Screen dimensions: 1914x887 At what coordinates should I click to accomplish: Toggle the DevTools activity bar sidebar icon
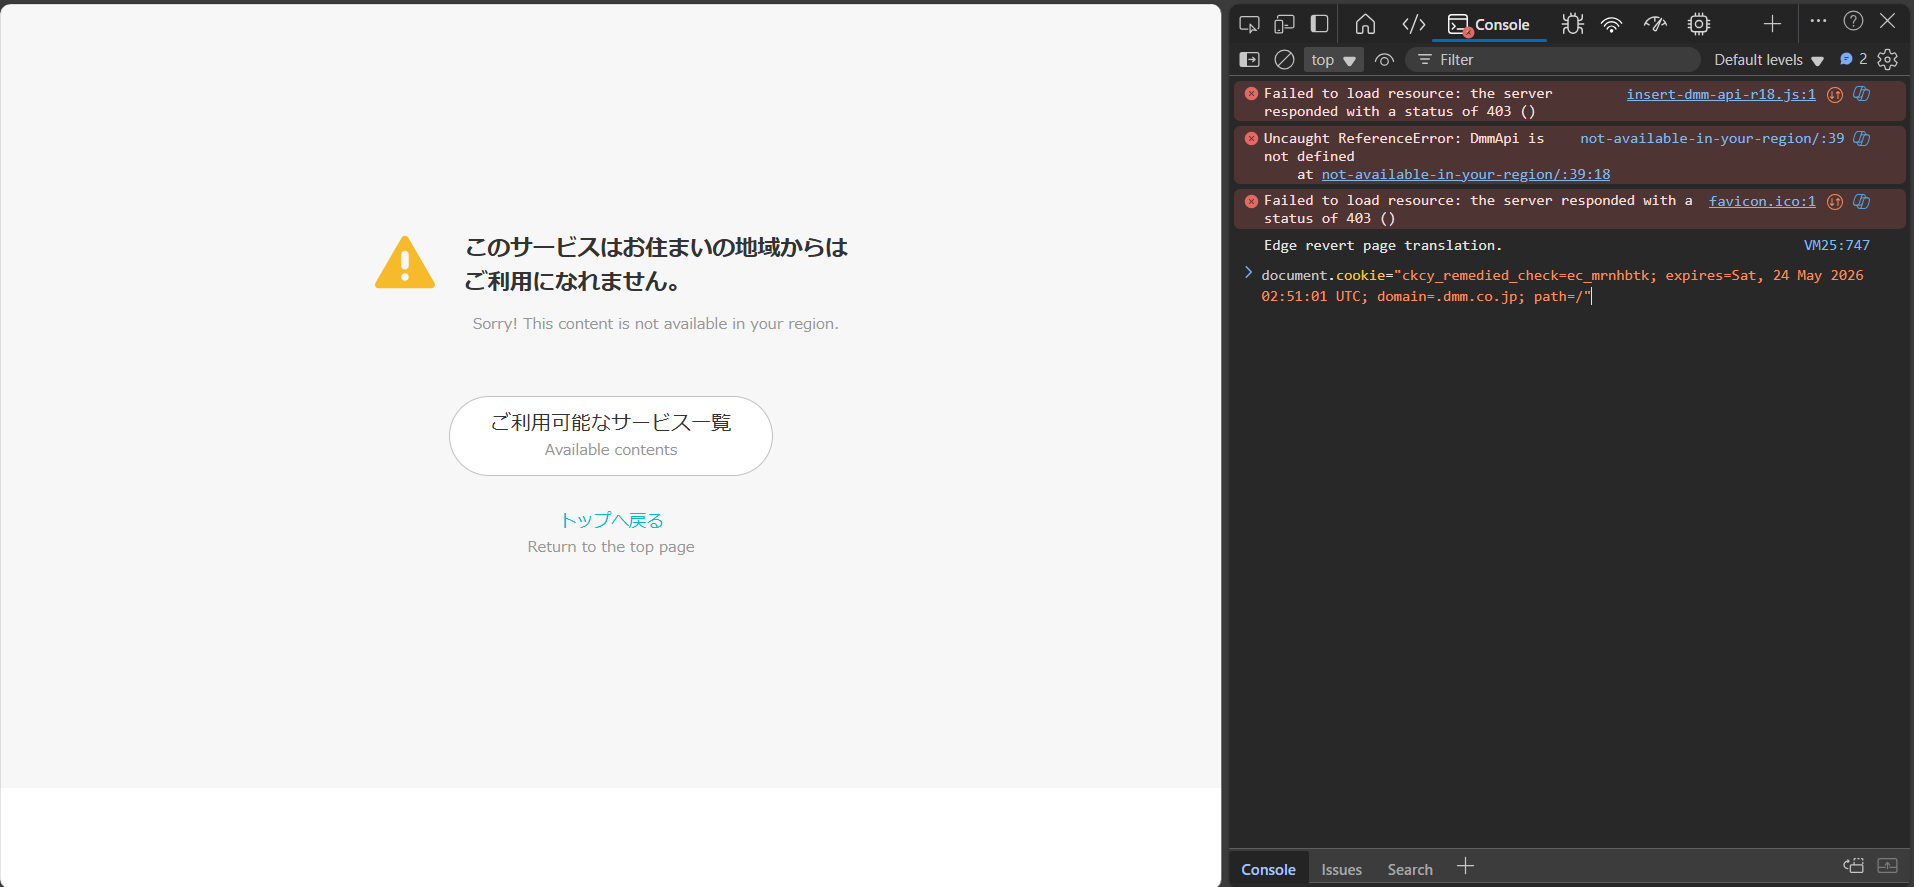[x=1320, y=24]
